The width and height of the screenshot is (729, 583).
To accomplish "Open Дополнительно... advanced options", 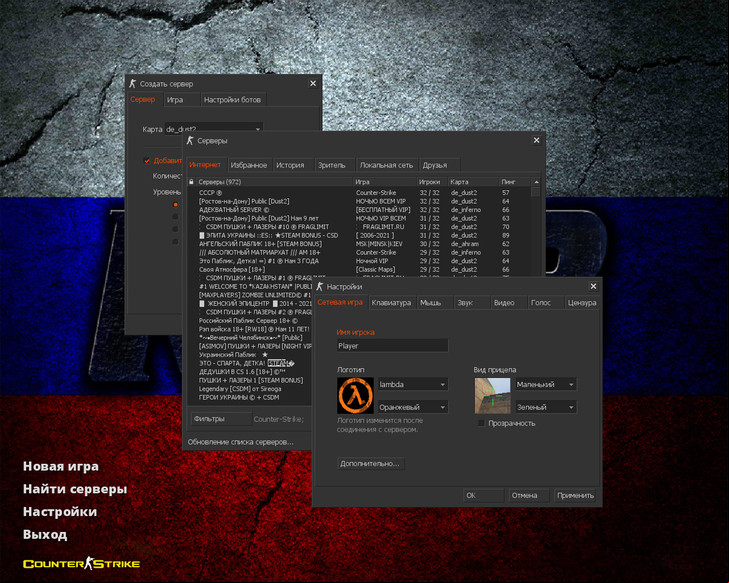I will coord(371,464).
